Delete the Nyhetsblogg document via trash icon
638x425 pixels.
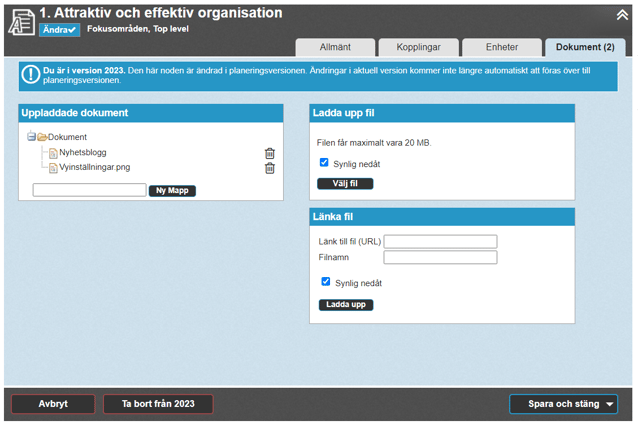(x=270, y=153)
